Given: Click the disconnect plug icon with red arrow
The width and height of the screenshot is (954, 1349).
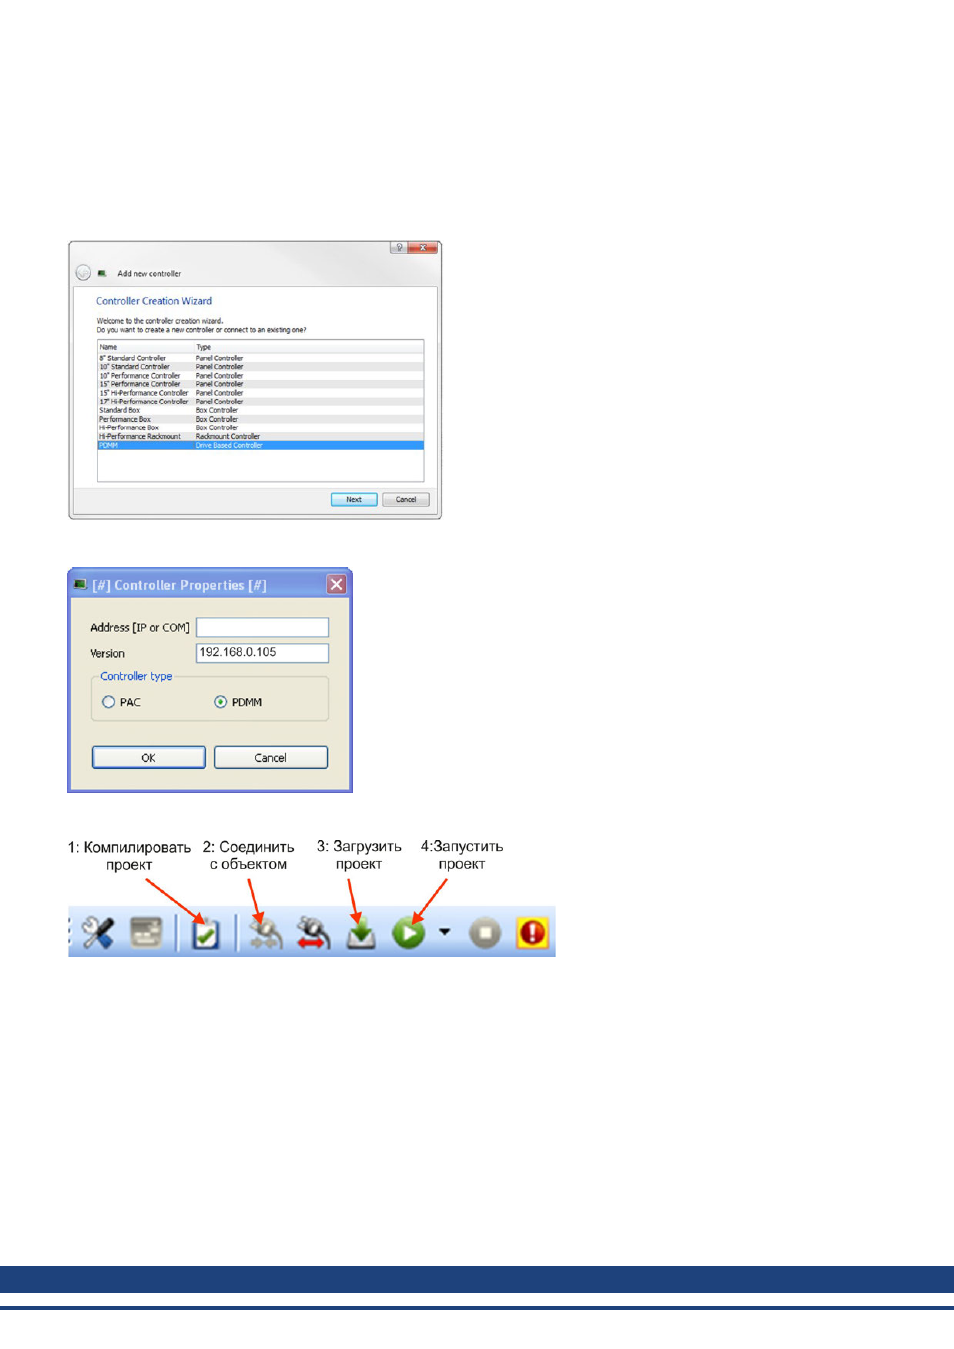Looking at the screenshot, I should 313,933.
